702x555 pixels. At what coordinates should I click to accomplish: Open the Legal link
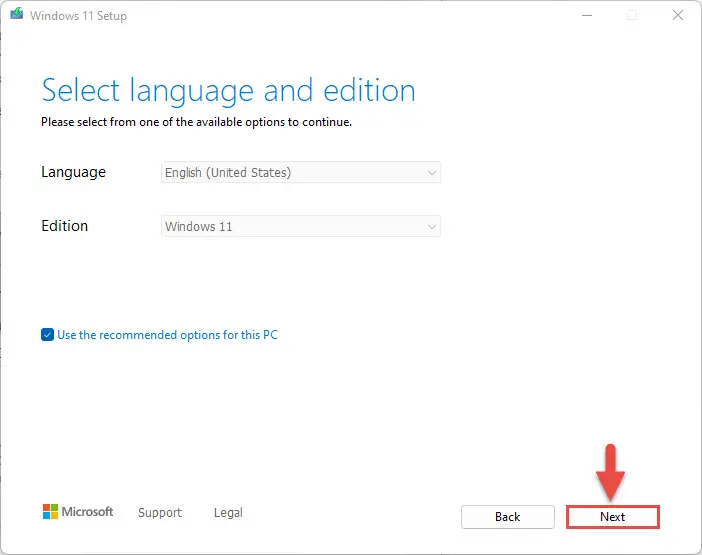point(228,512)
